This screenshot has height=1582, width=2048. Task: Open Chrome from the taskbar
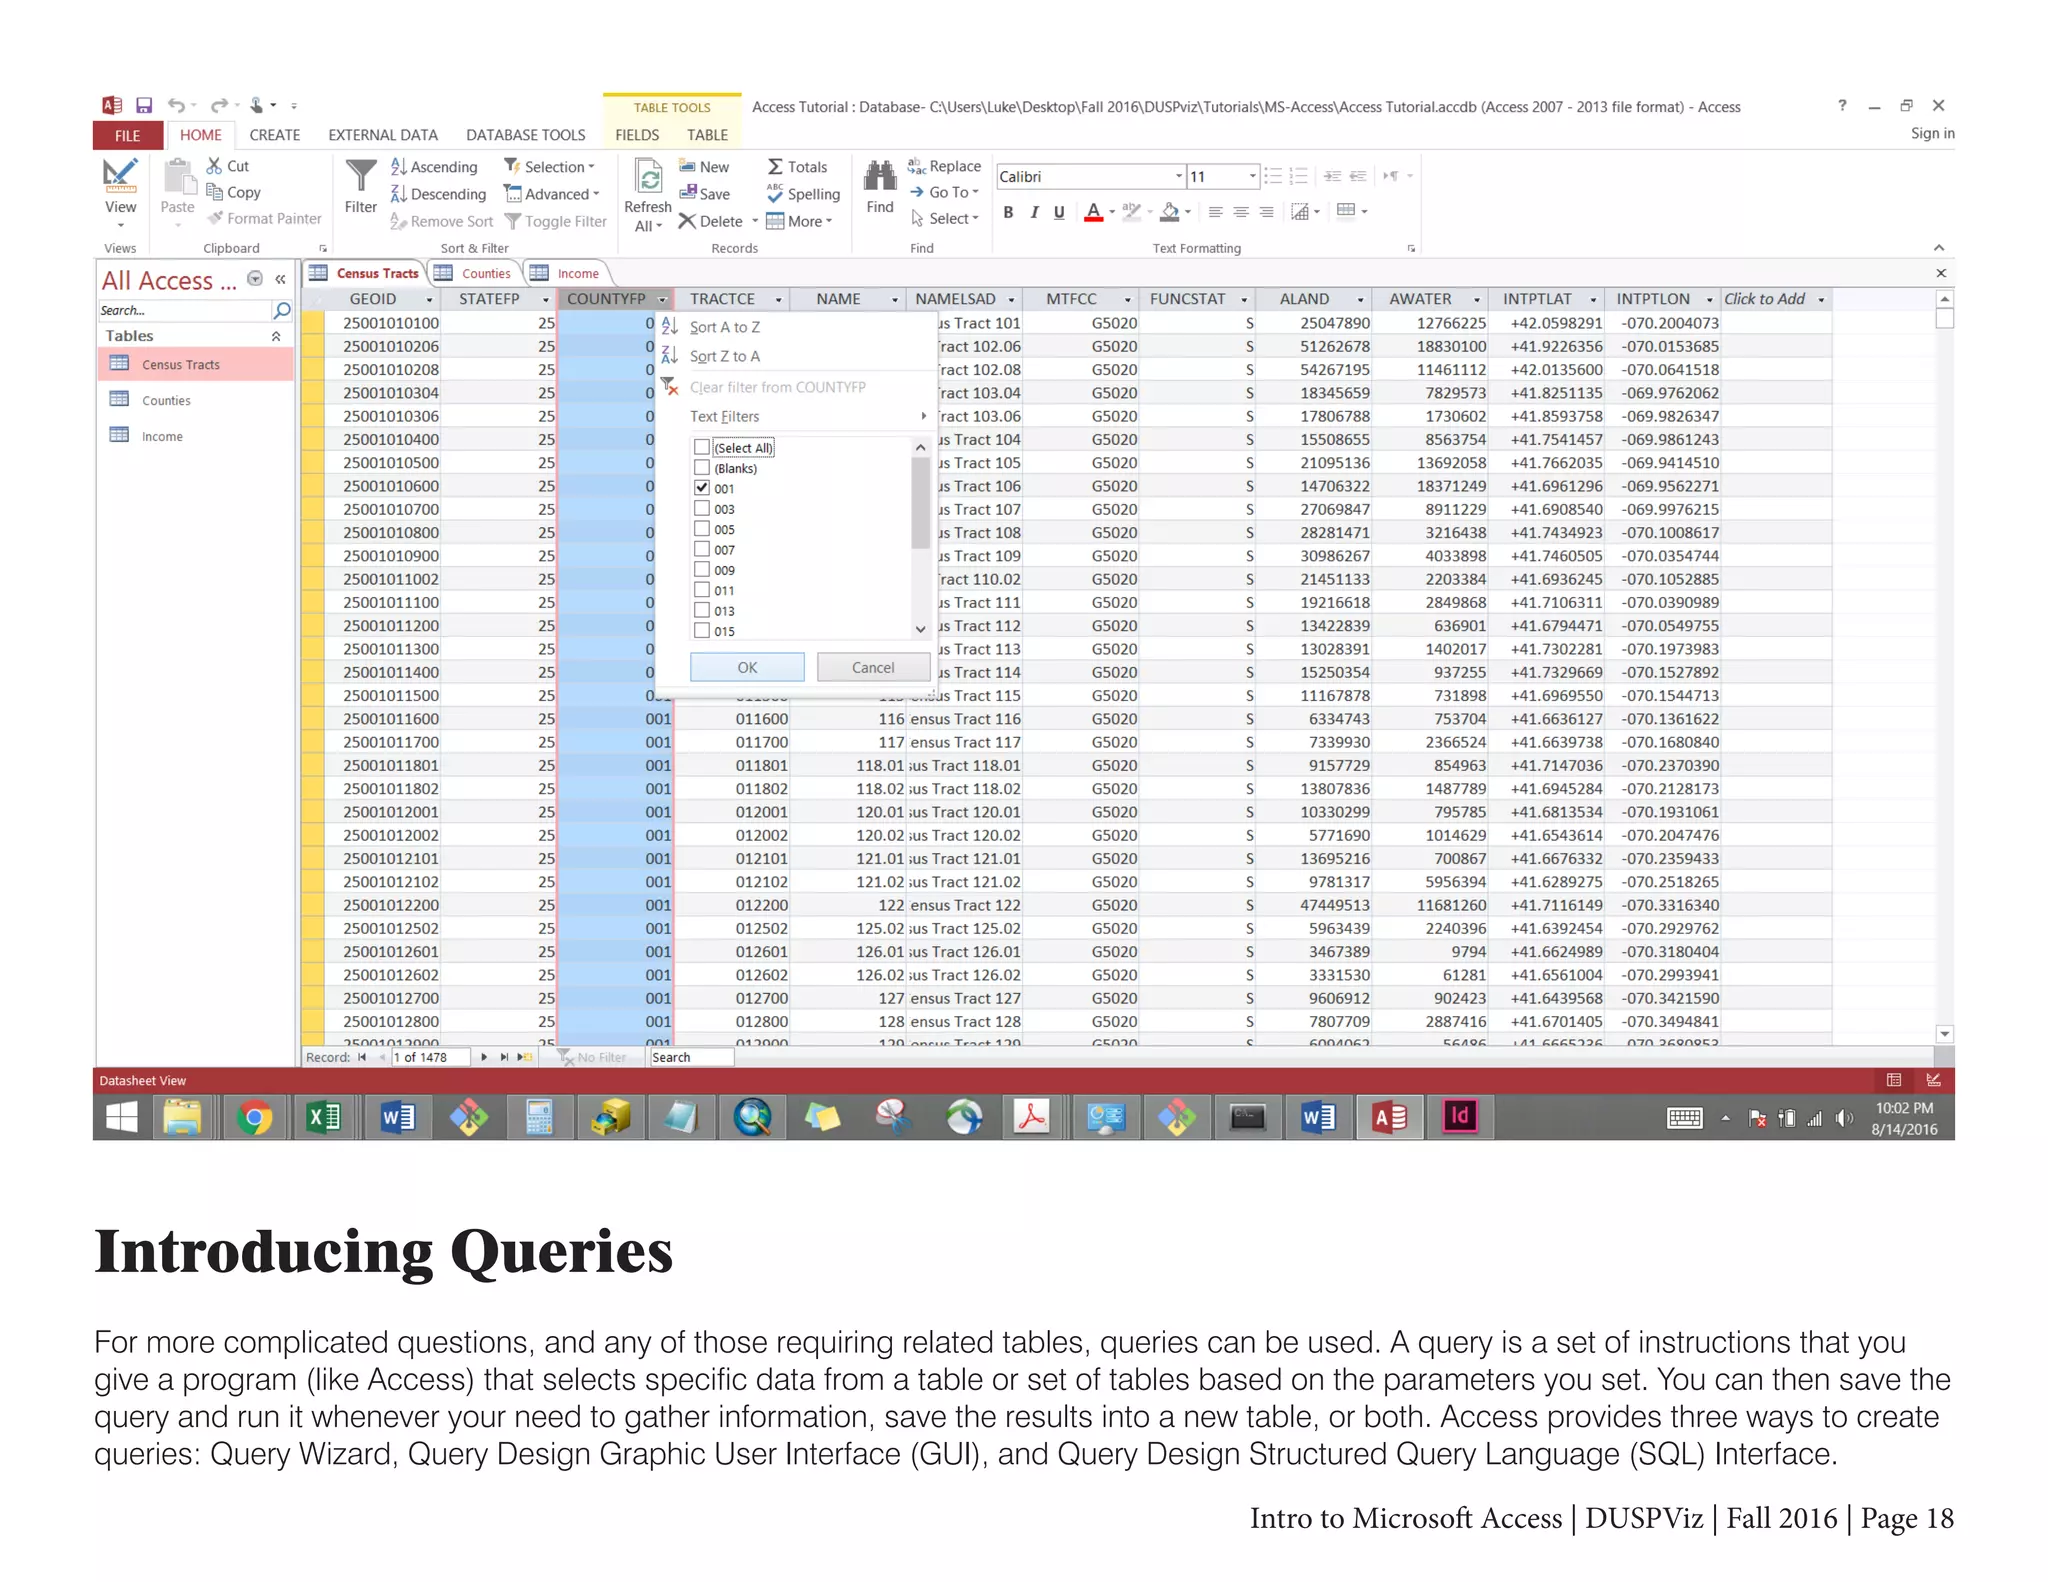tap(254, 1117)
